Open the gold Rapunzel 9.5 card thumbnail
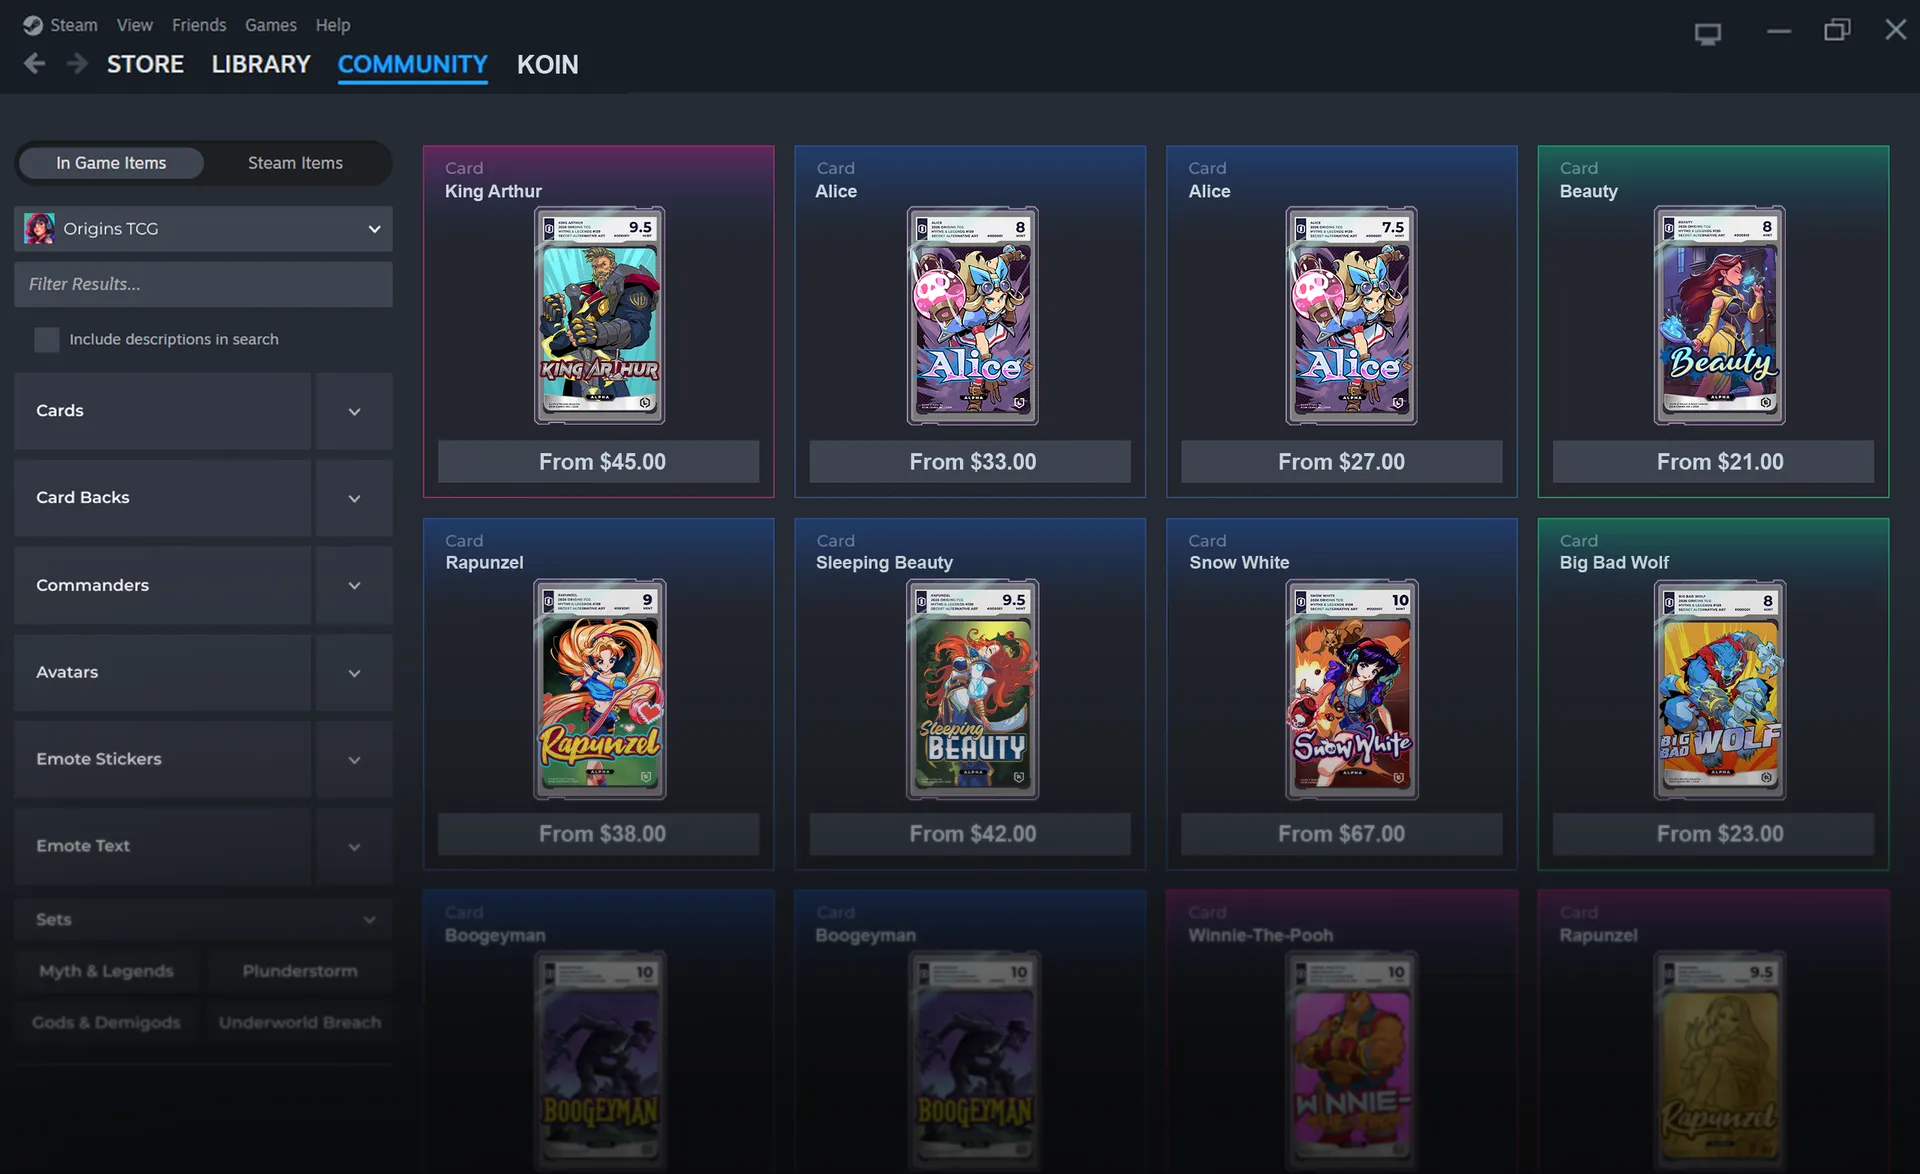The image size is (1920, 1174). pyautogui.click(x=1719, y=1062)
